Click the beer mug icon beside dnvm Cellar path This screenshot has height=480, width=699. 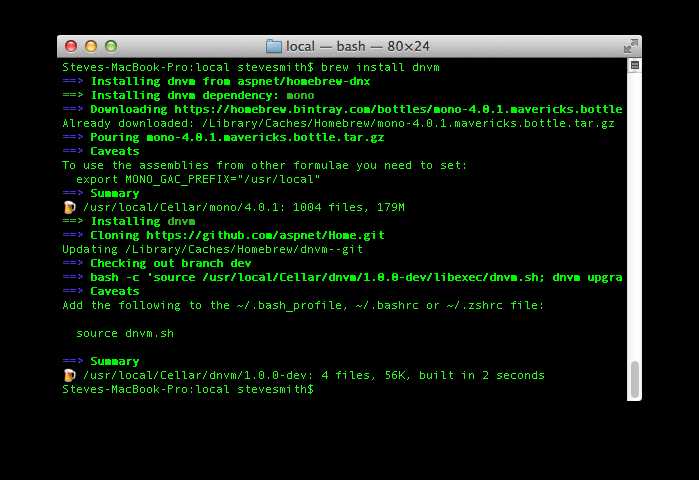click(x=69, y=375)
